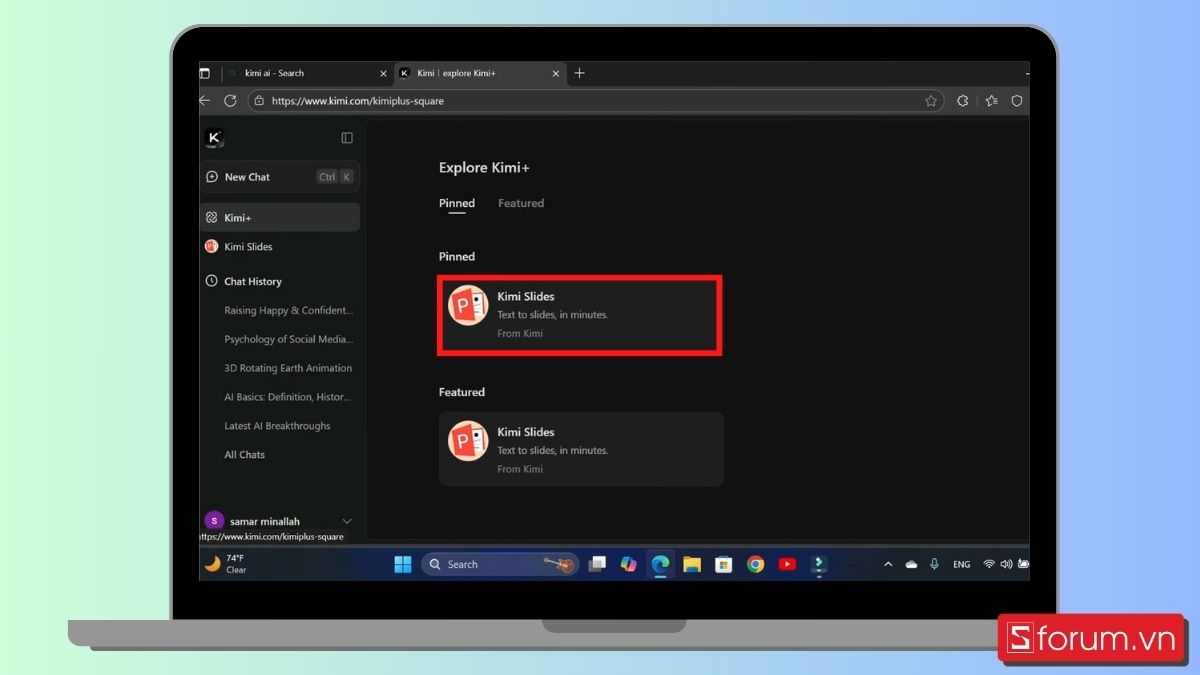This screenshot has width=1200, height=675.
Task: Open YouTube from the taskbar
Action: pyautogui.click(x=787, y=564)
